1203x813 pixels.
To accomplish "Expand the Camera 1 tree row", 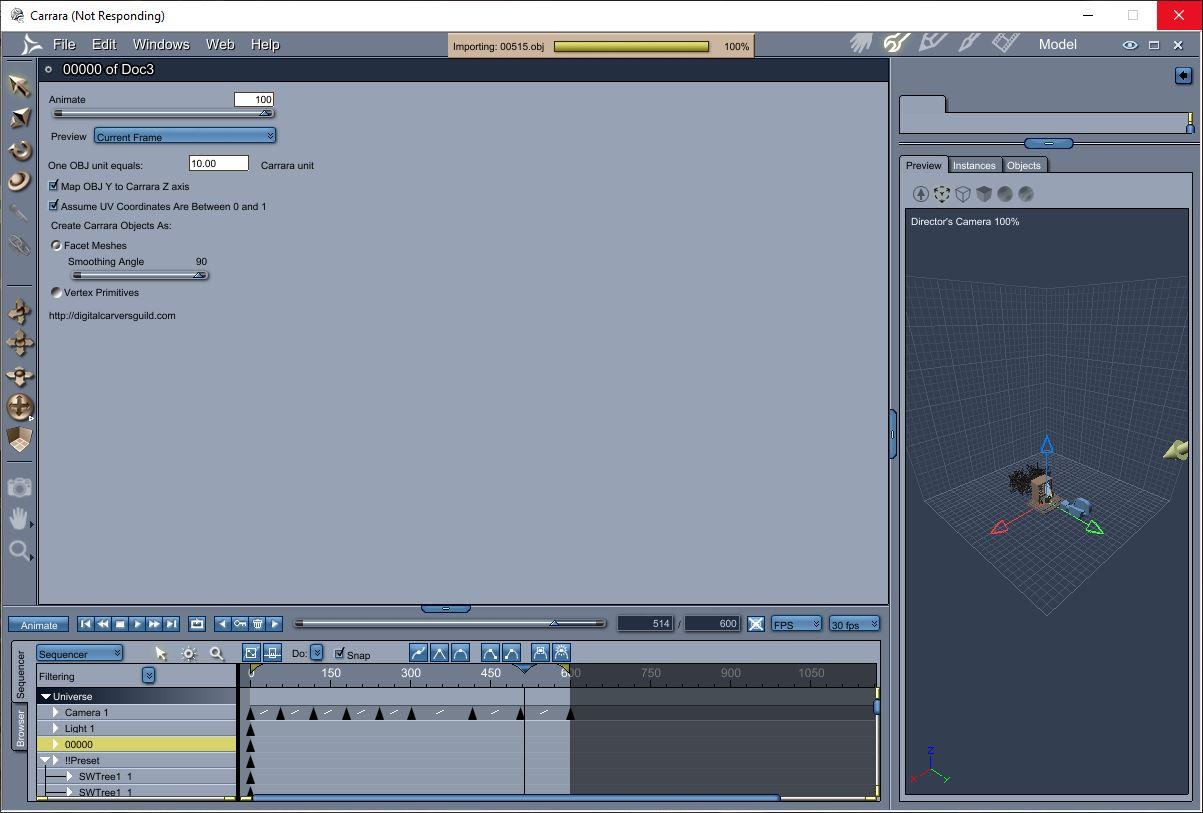I will 56,712.
